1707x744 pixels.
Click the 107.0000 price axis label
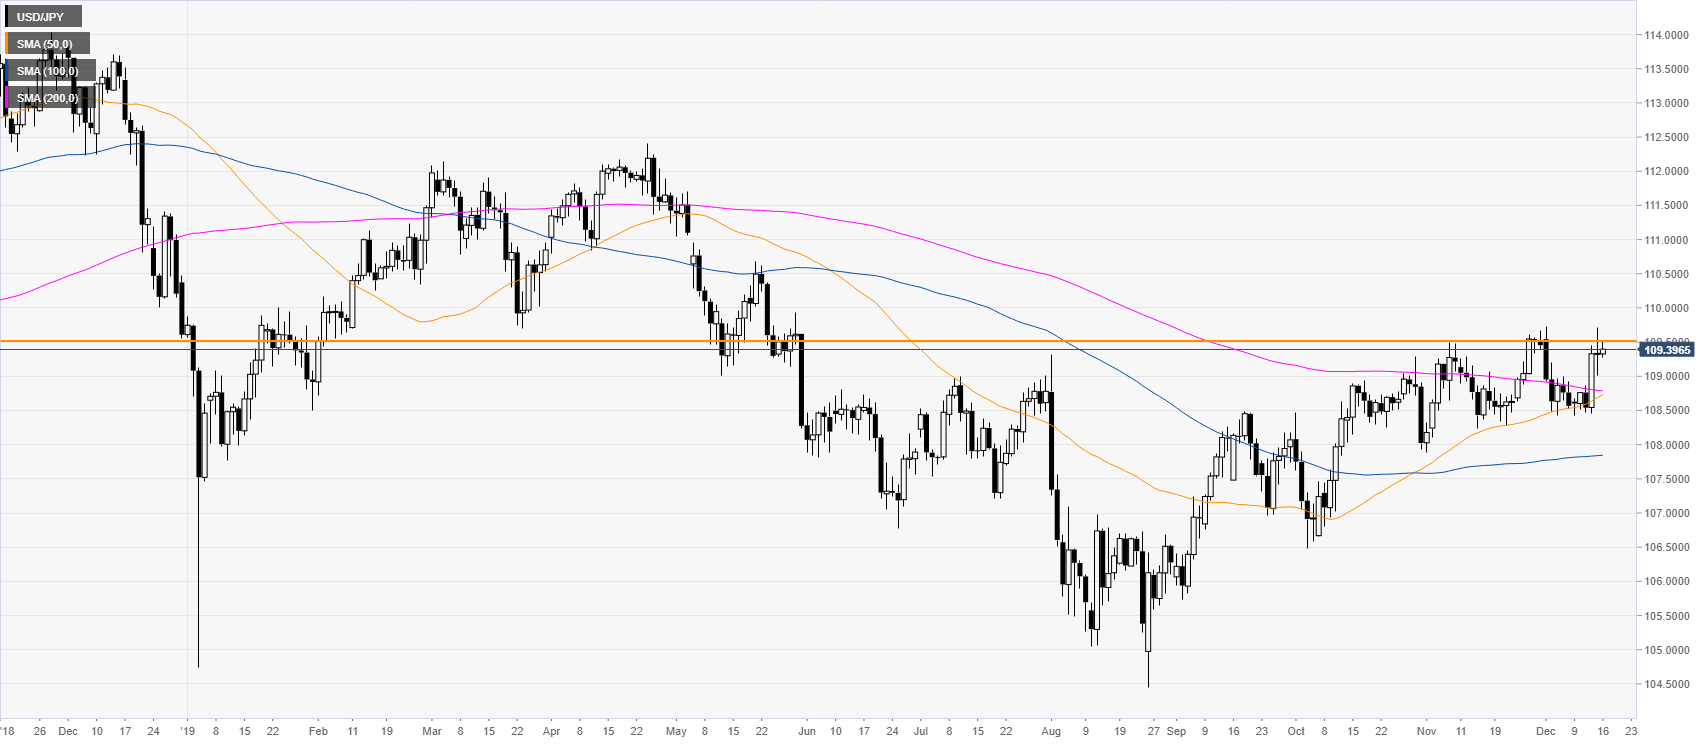tap(1666, 513)
